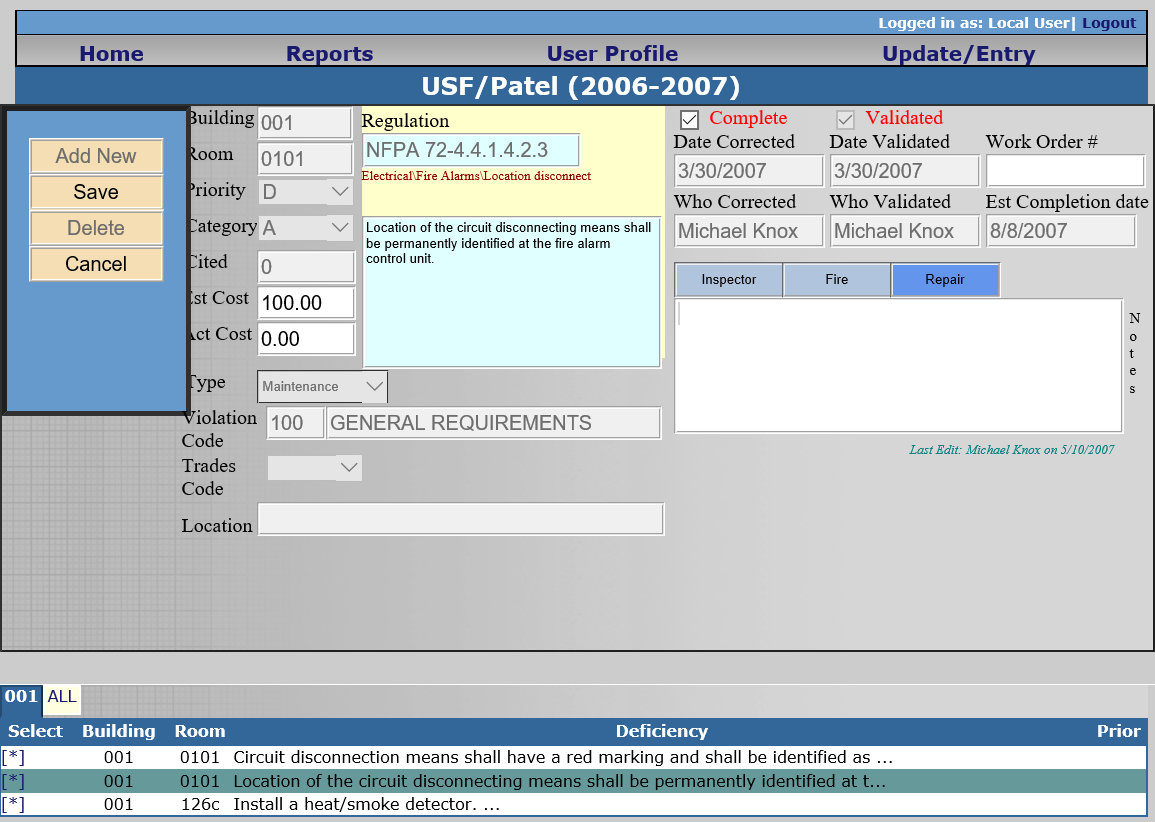This screenshot has width=1155, height=822.
Task: Click the Violation Code number field
Action: 295,423
